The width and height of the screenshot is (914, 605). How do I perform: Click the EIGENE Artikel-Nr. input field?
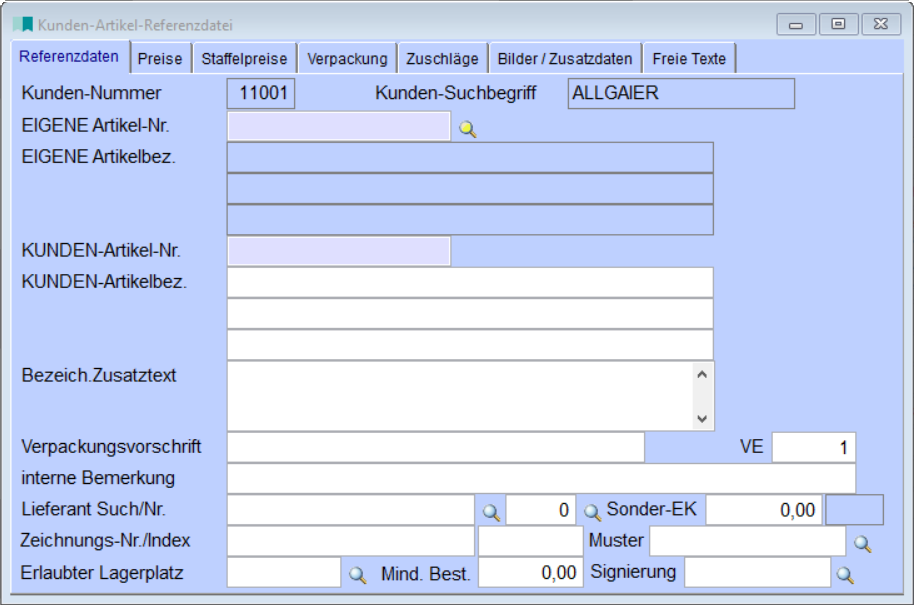point(339,127)
